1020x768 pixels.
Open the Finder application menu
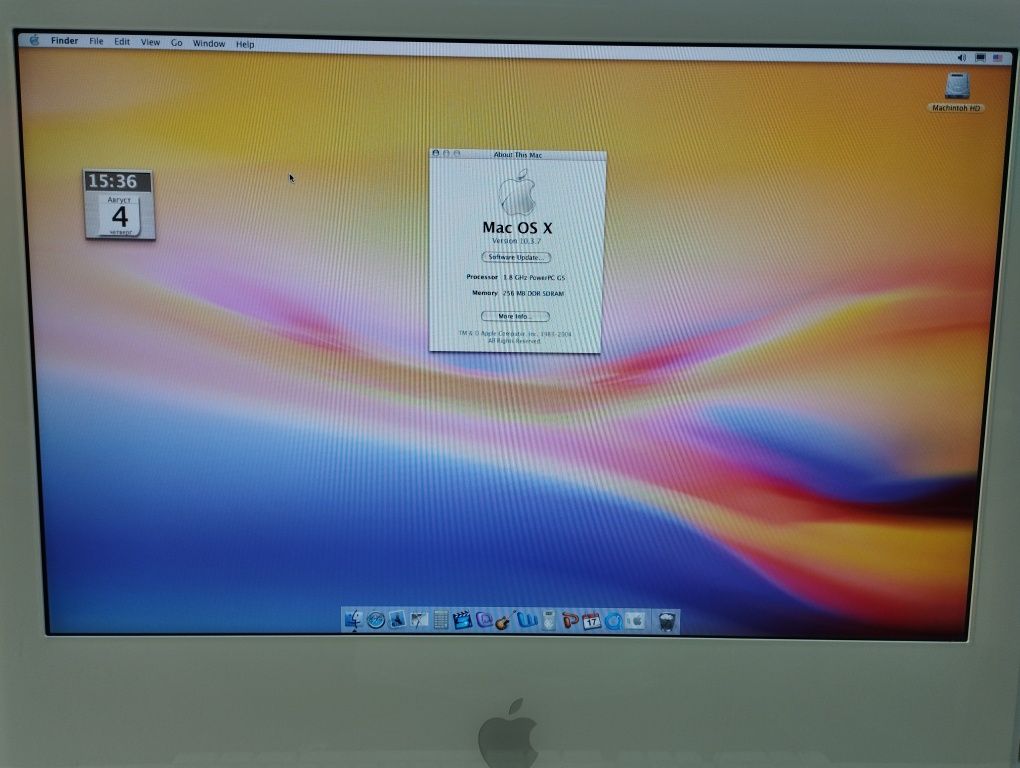[x=64, y=41]
